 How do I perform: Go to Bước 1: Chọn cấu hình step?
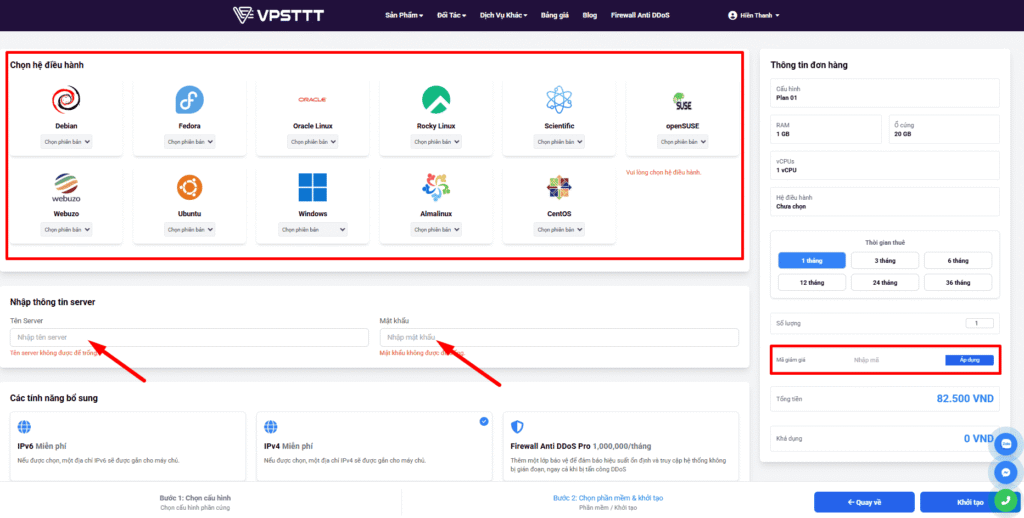(195, 502)
